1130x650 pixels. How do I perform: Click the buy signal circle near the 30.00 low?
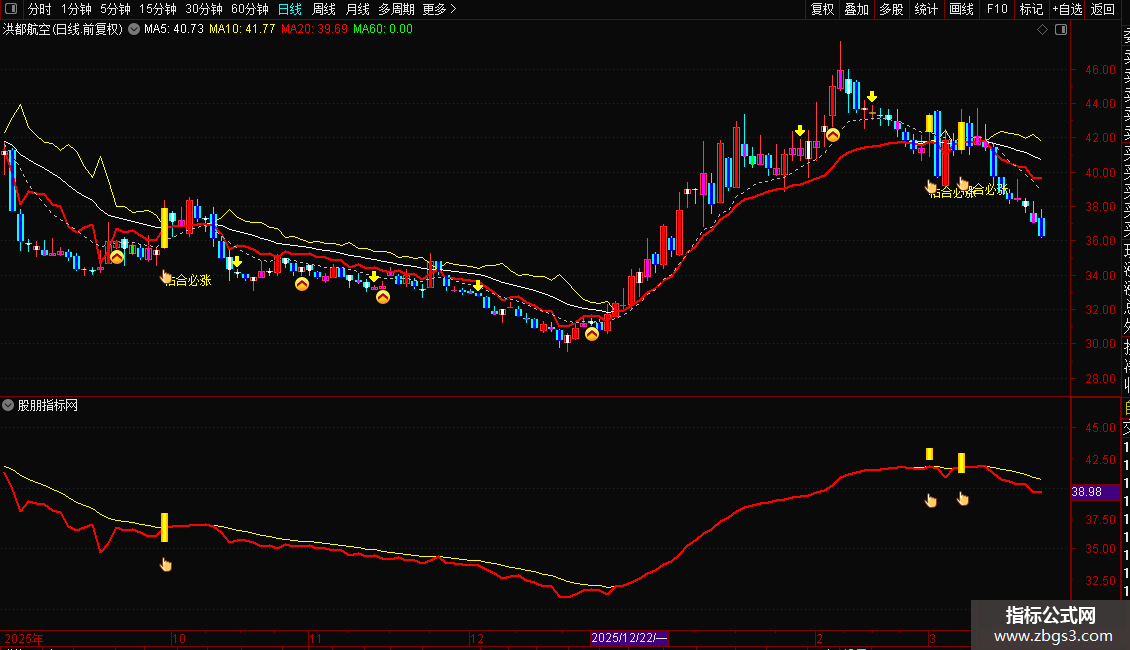point(592,334)
